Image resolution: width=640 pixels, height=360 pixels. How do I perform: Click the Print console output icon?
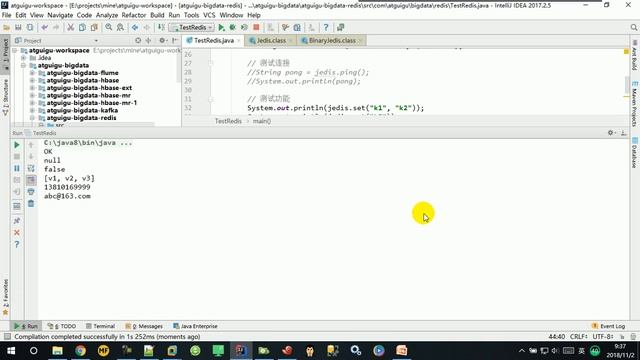point(31,191)
